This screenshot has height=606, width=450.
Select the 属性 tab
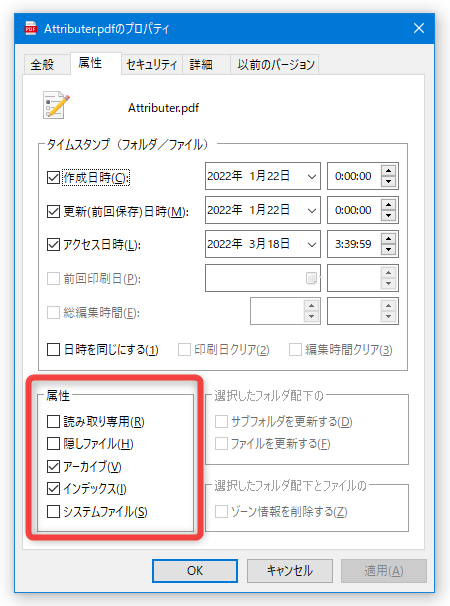pyautogui.click(x=95, y=63)
